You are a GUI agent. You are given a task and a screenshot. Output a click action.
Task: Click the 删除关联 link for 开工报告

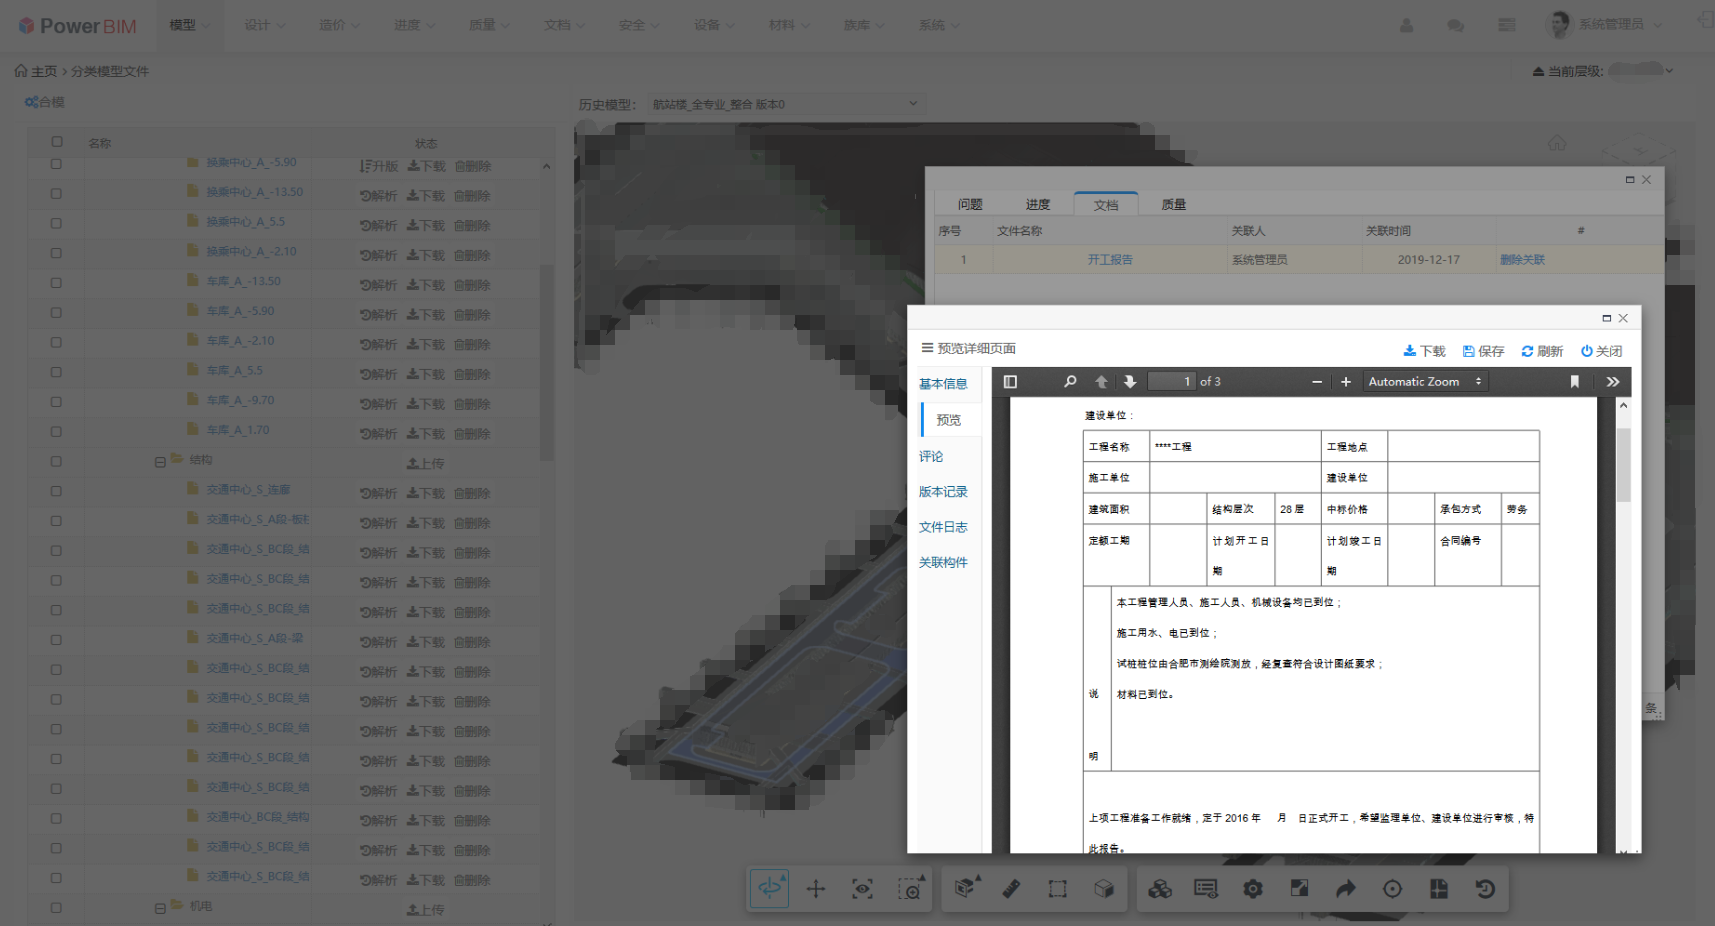[x=1522, y=260]
